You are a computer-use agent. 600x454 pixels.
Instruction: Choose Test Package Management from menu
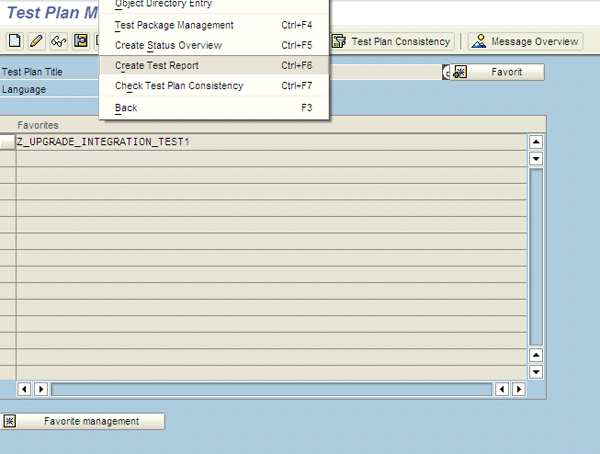tap(174, 25)
